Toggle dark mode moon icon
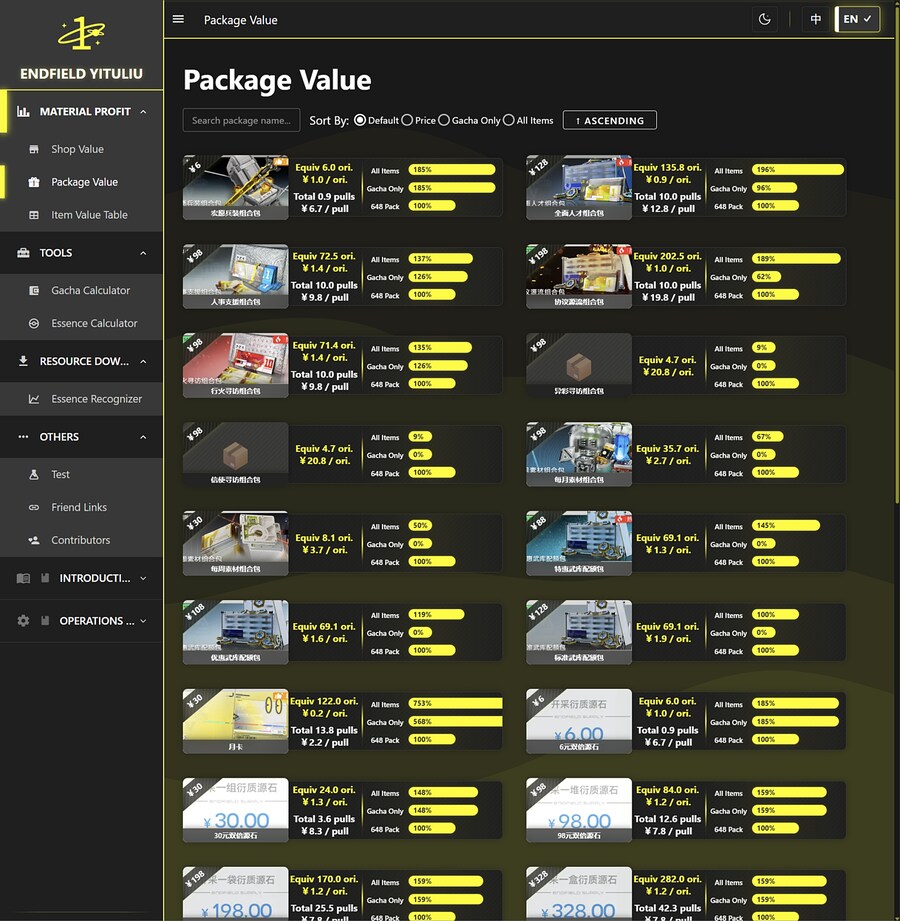 pos(765,19)
